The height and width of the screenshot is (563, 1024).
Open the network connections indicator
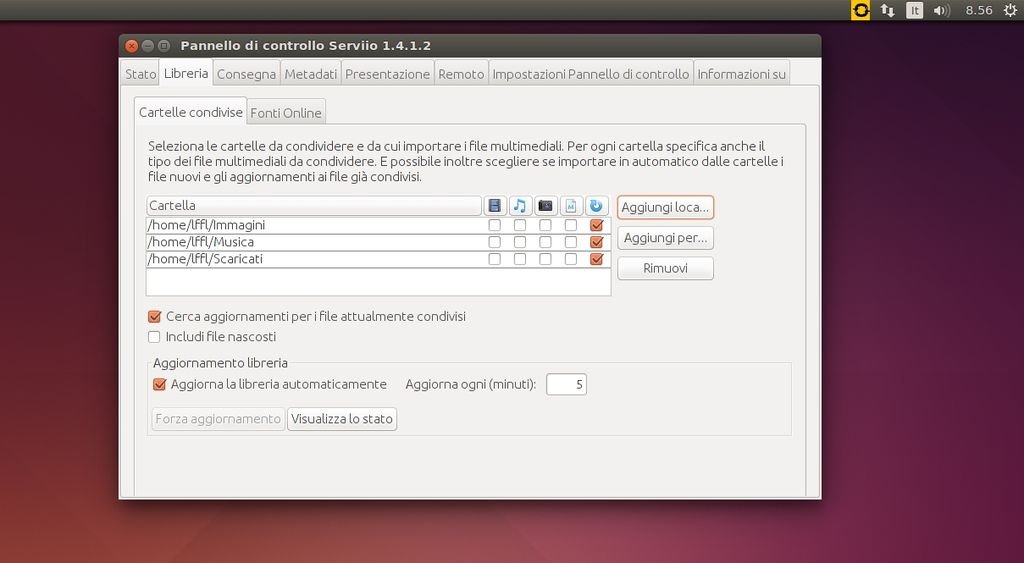[x=887, y=10]
